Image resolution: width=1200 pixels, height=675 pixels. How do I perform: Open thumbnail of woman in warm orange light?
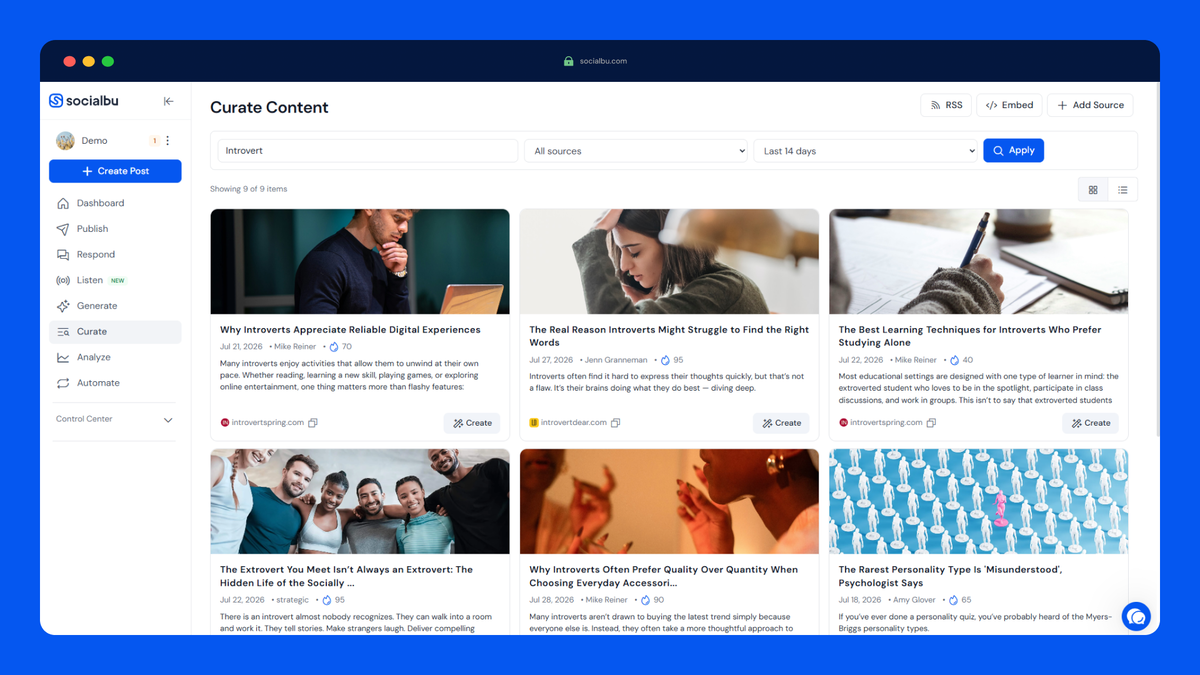coord(669,501)
